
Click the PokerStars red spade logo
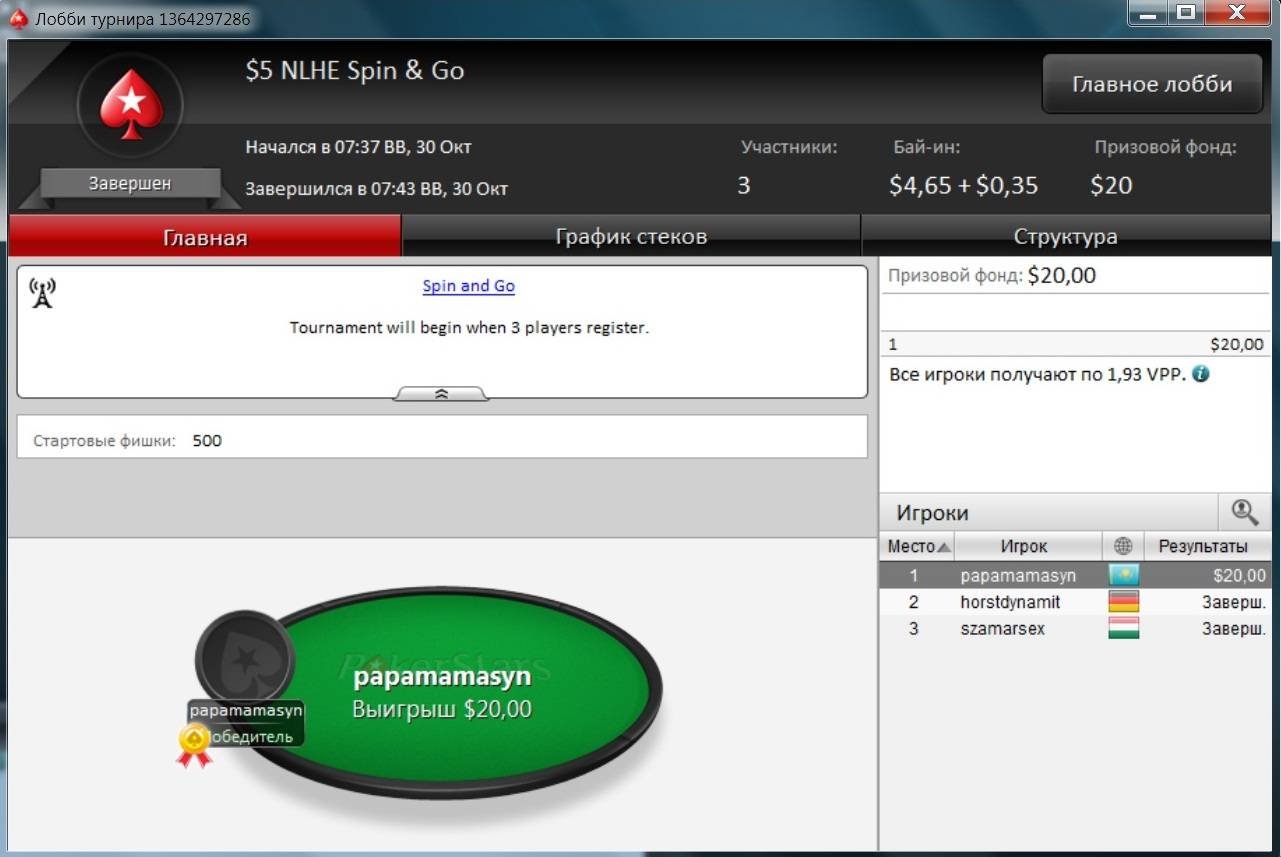(130, 102)
